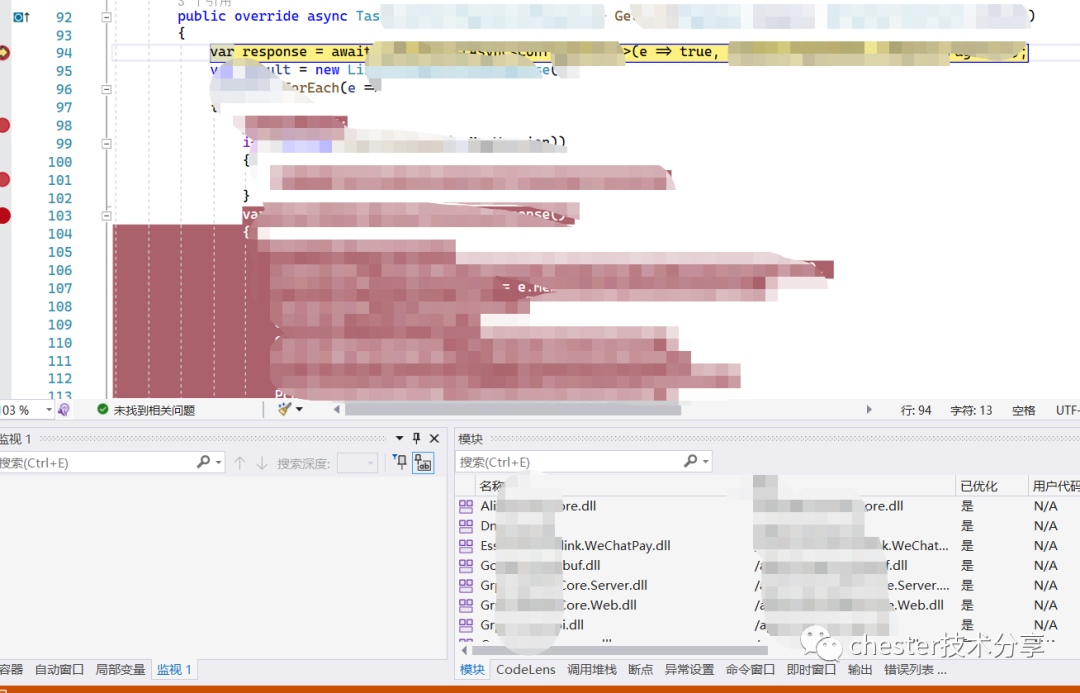Click module icon of the Dn row
Viewport: 1080px width, 693px height.
[466, 526]
